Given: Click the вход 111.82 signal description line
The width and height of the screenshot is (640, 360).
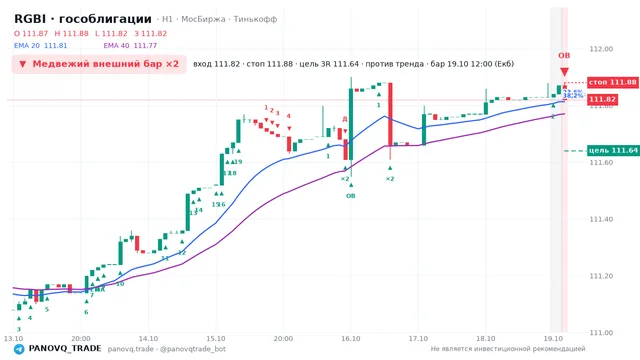Looking at the screenshot, I should tap(353, 64).
